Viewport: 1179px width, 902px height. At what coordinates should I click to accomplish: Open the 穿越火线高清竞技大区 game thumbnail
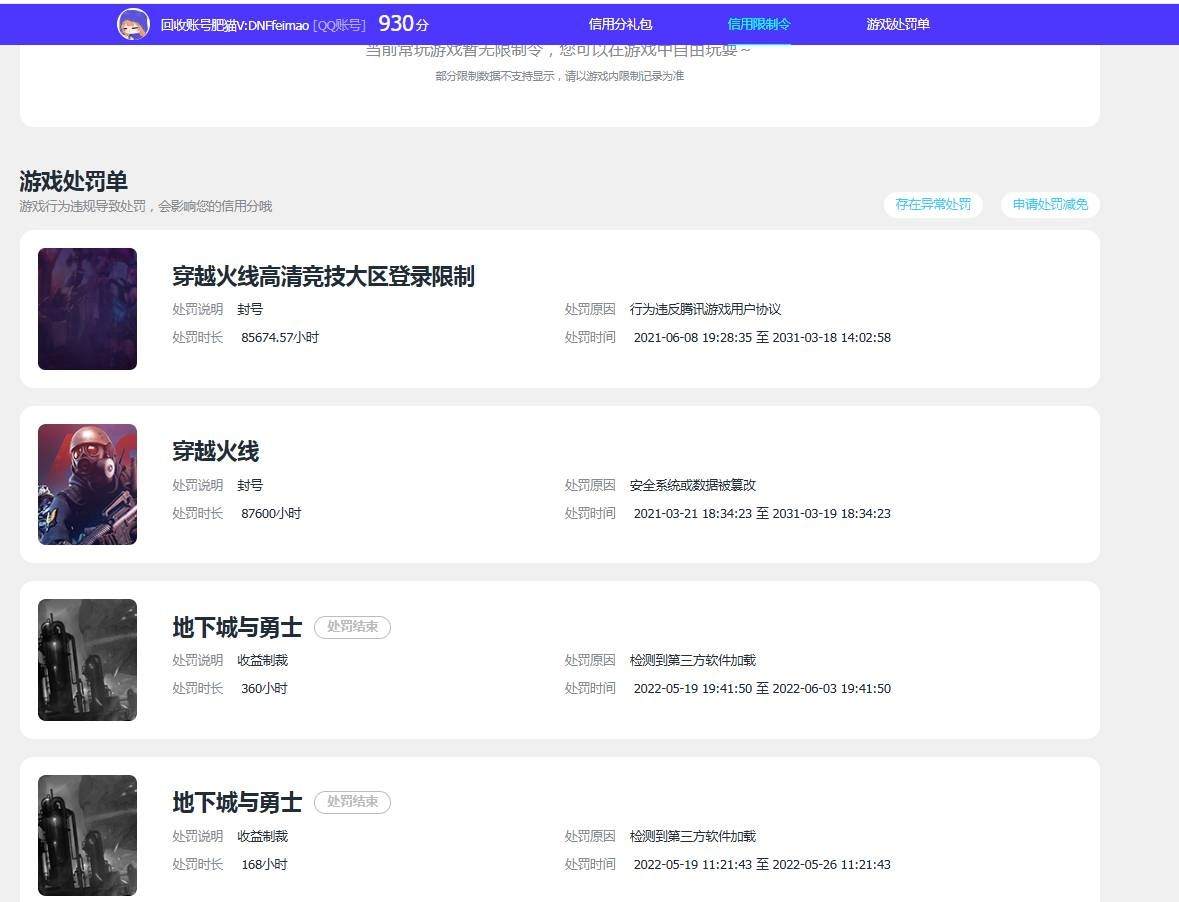point(87,309)
